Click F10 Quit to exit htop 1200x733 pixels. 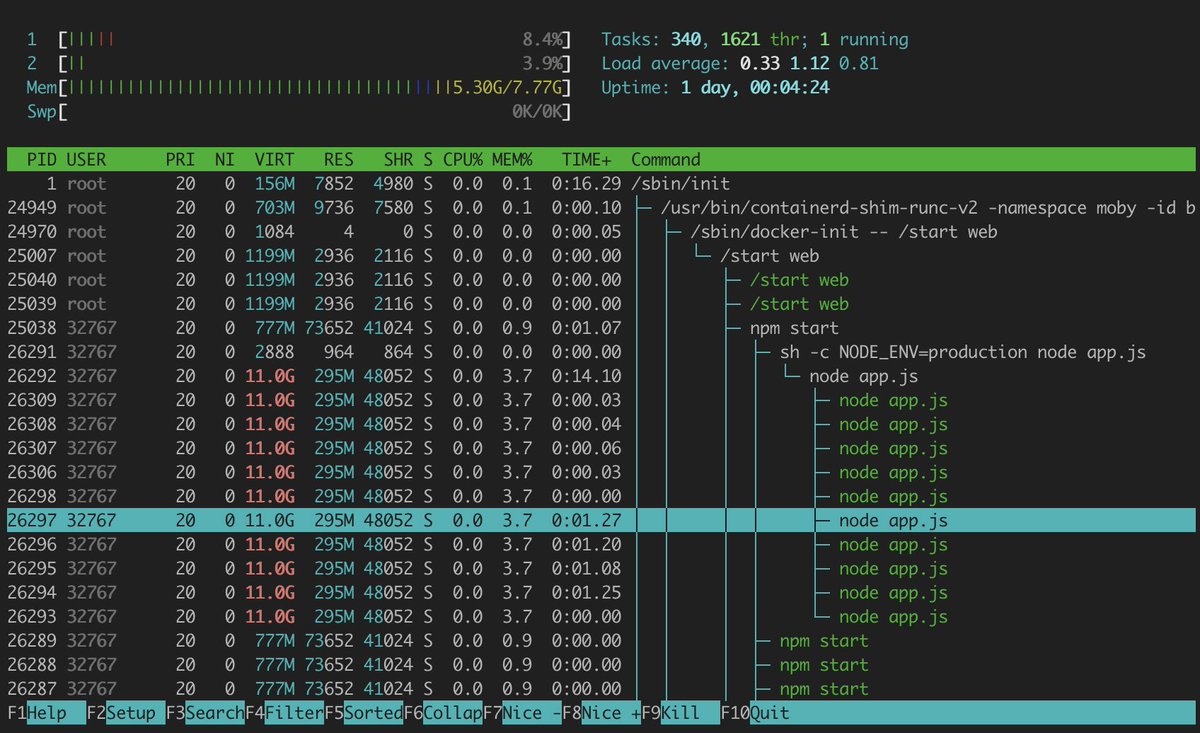[x=755, y=713]
